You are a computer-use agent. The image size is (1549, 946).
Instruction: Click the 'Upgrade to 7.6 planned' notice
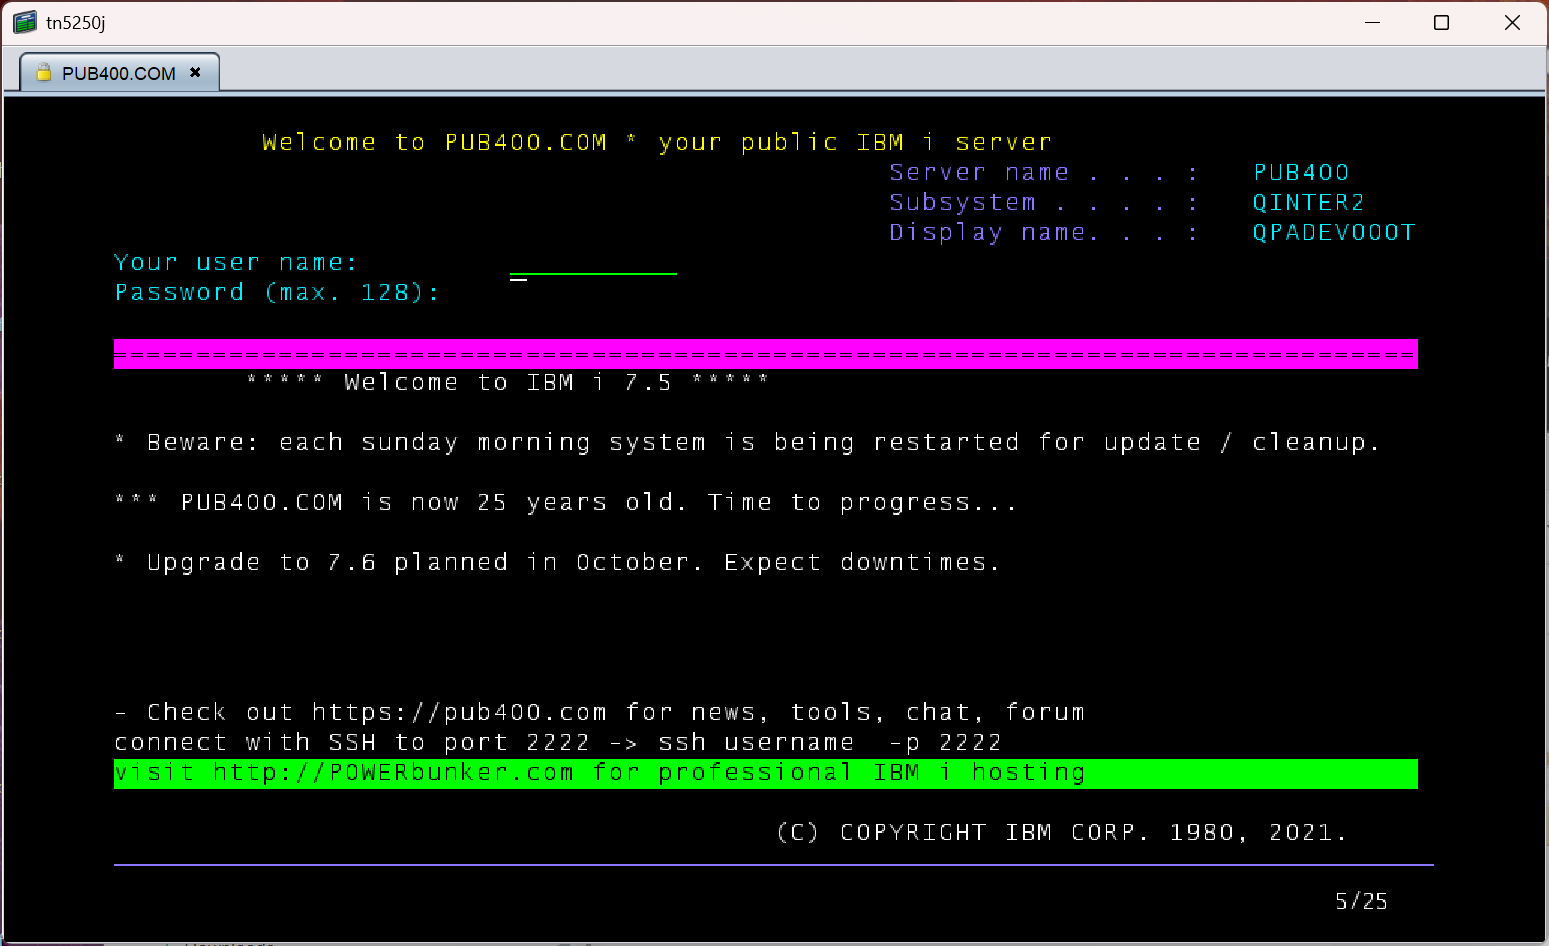557,562
